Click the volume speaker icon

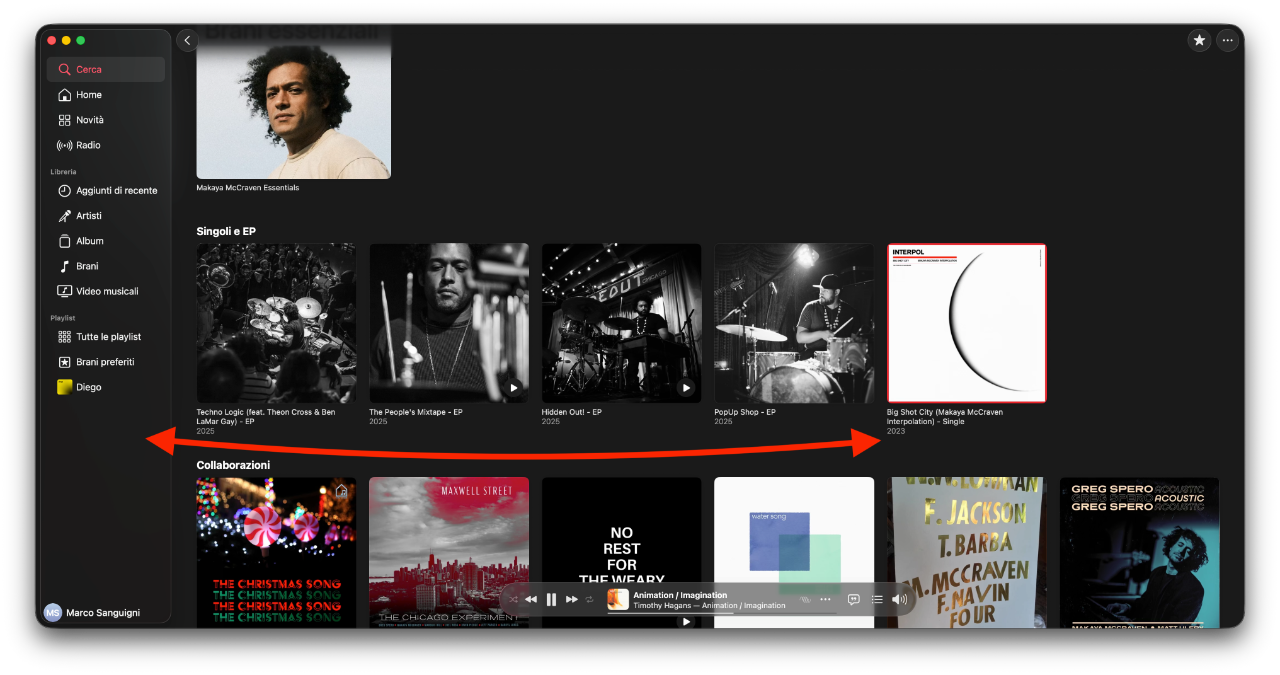tap(899, 599)
